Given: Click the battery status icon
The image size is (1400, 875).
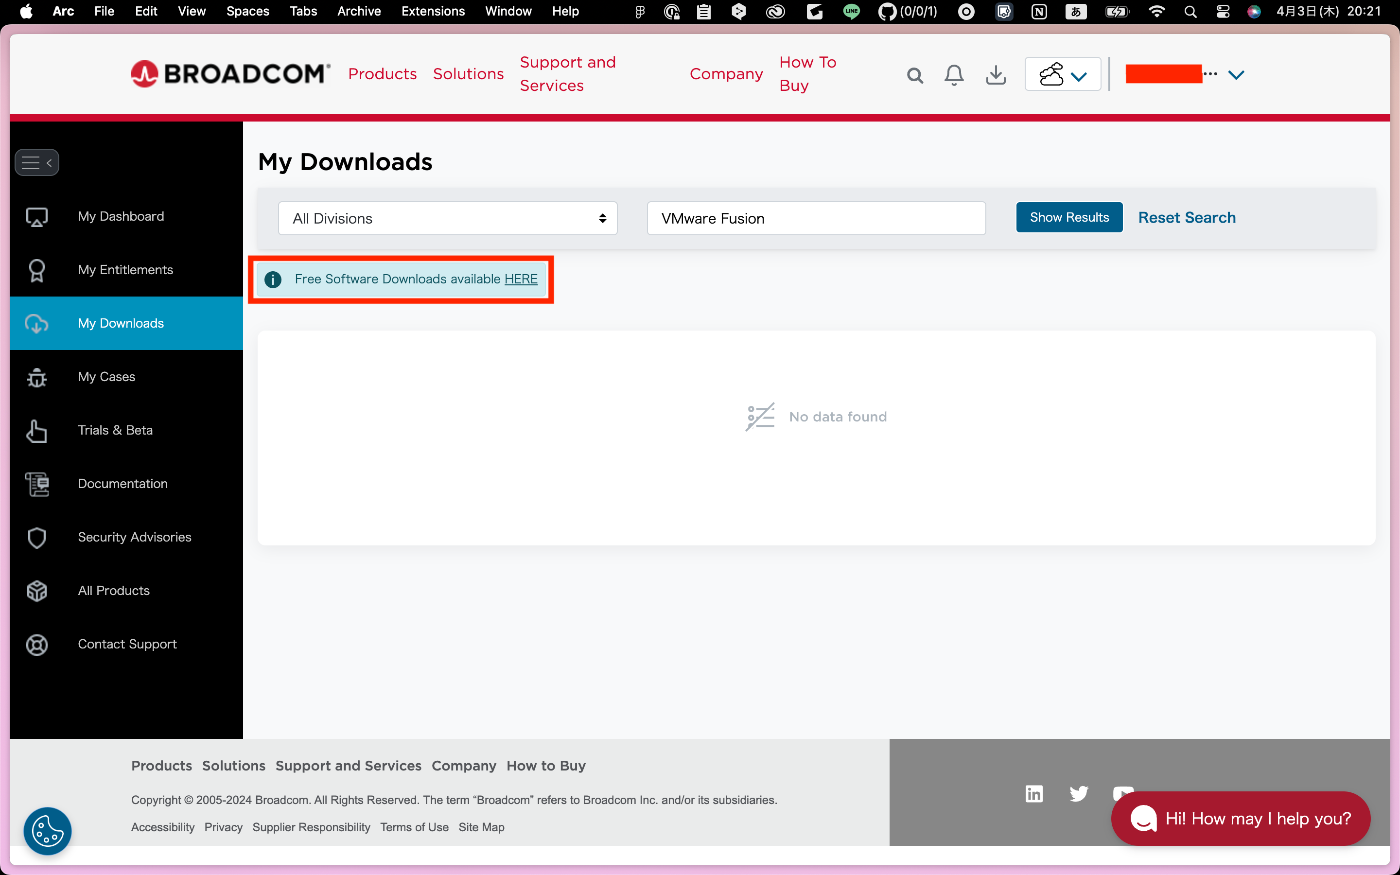Looking at the screenshot, I should 1117,11.
